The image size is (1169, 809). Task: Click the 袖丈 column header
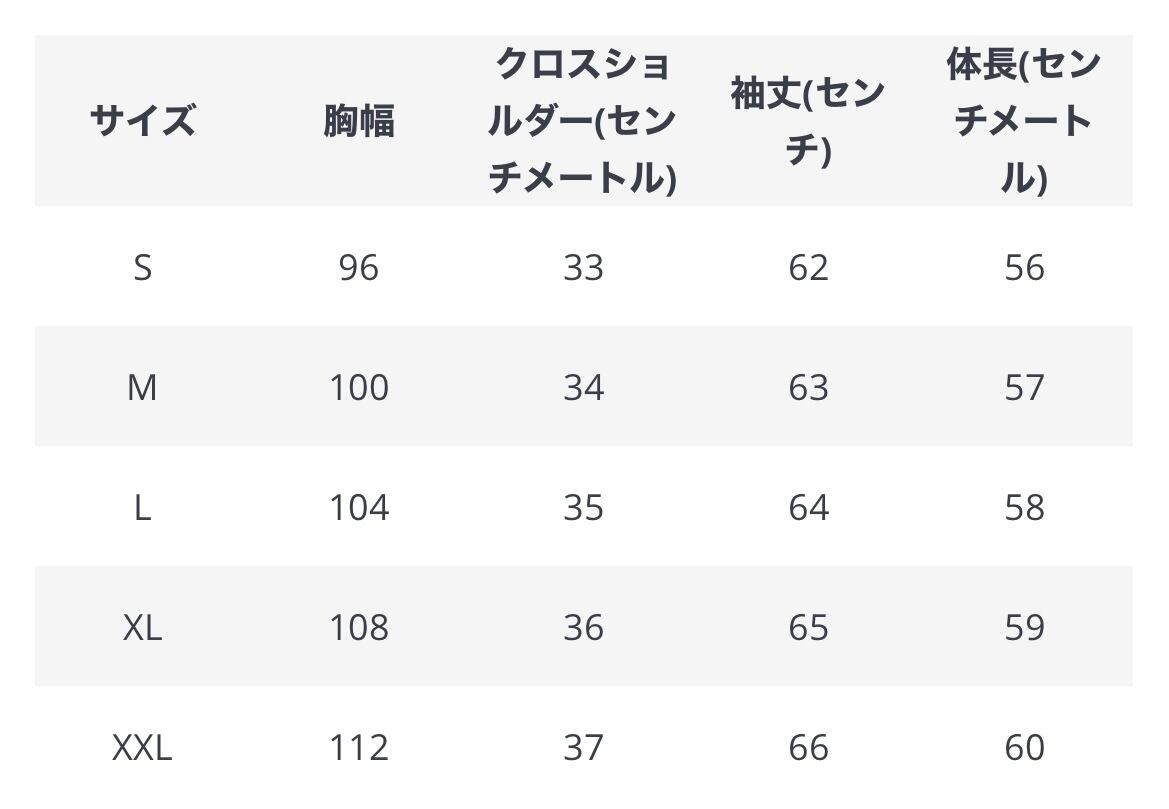coord(808,121)
